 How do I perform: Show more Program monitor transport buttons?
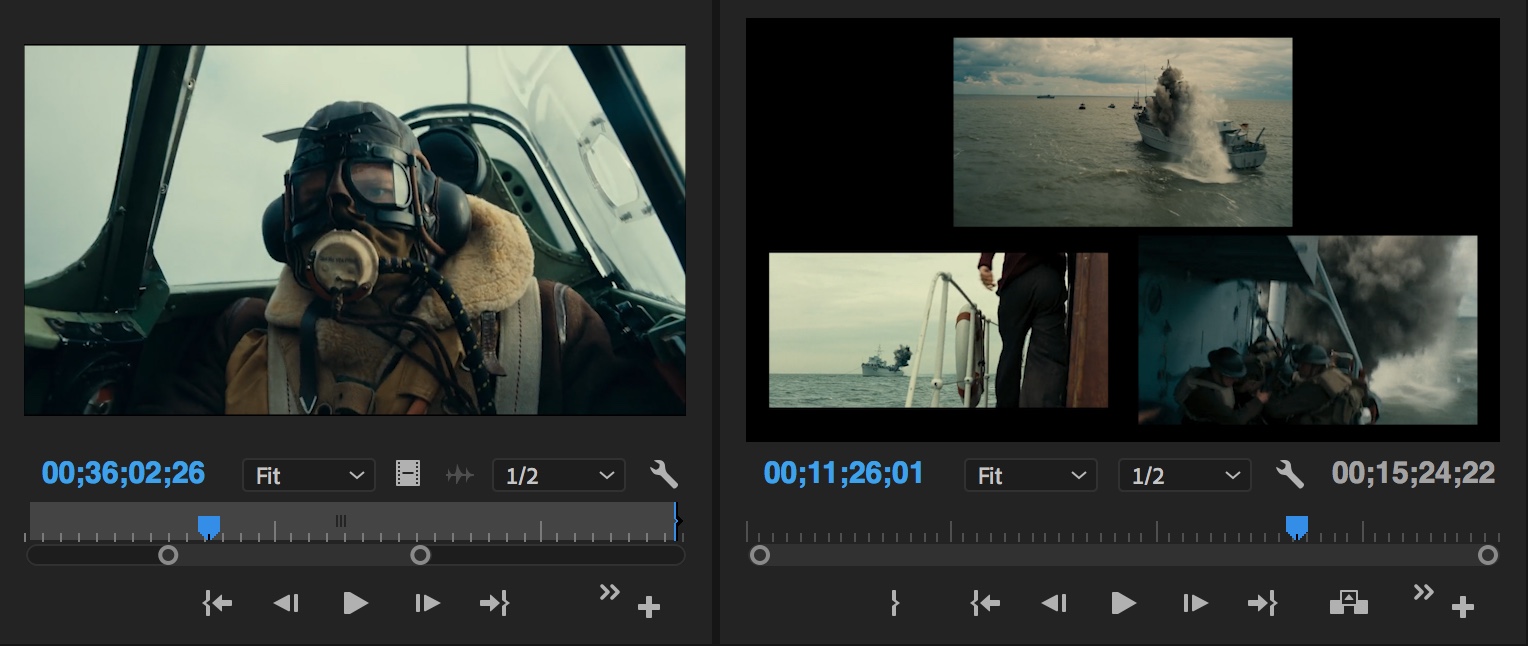1422,593
